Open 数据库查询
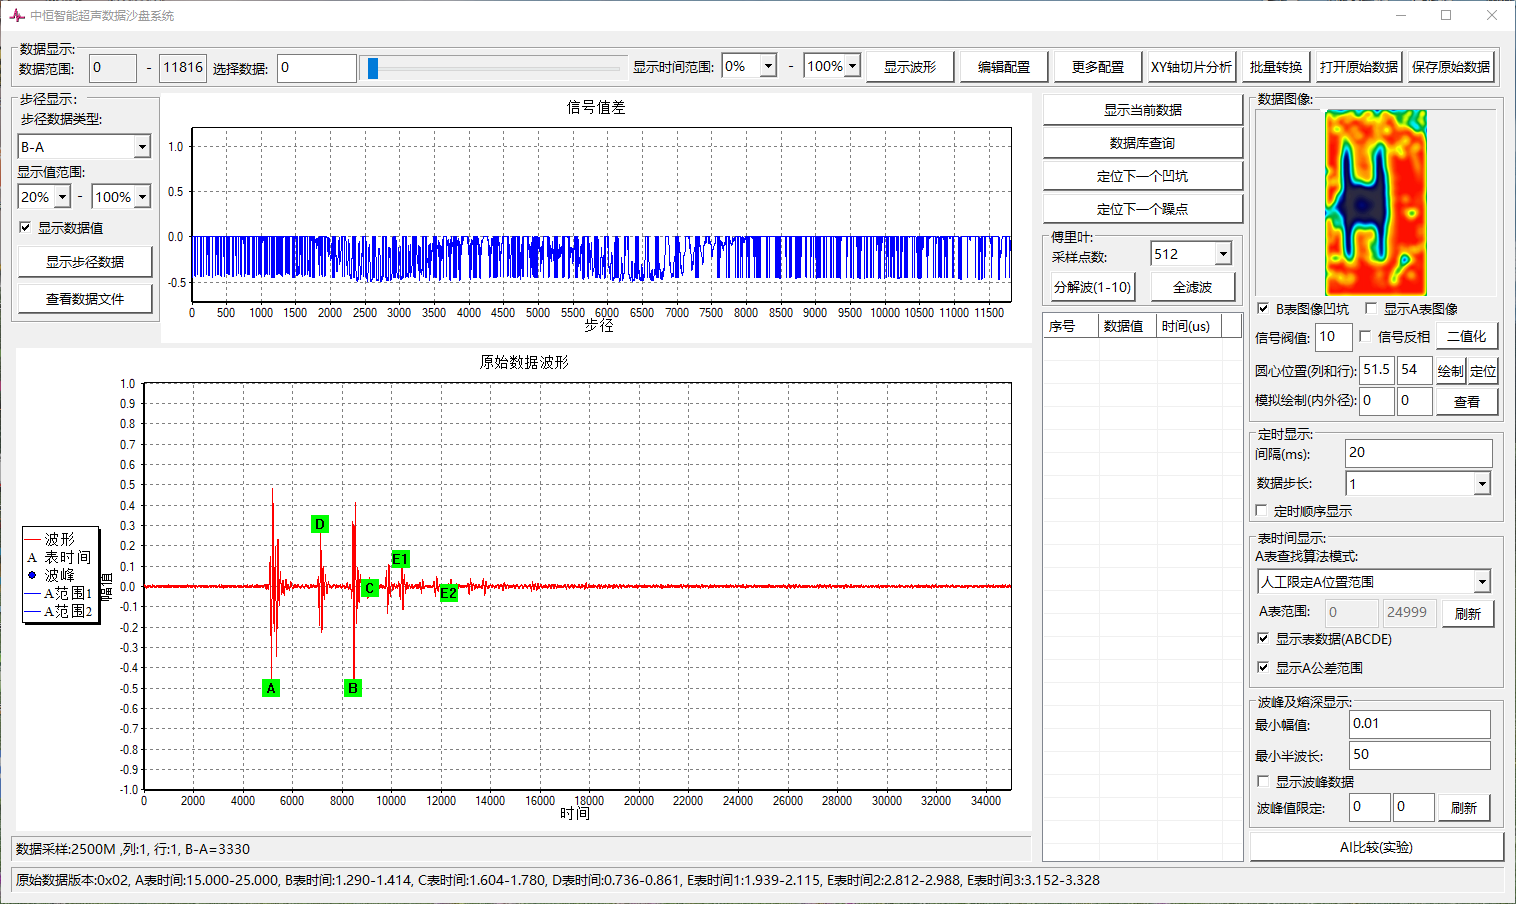 [x=1143, y=143]
